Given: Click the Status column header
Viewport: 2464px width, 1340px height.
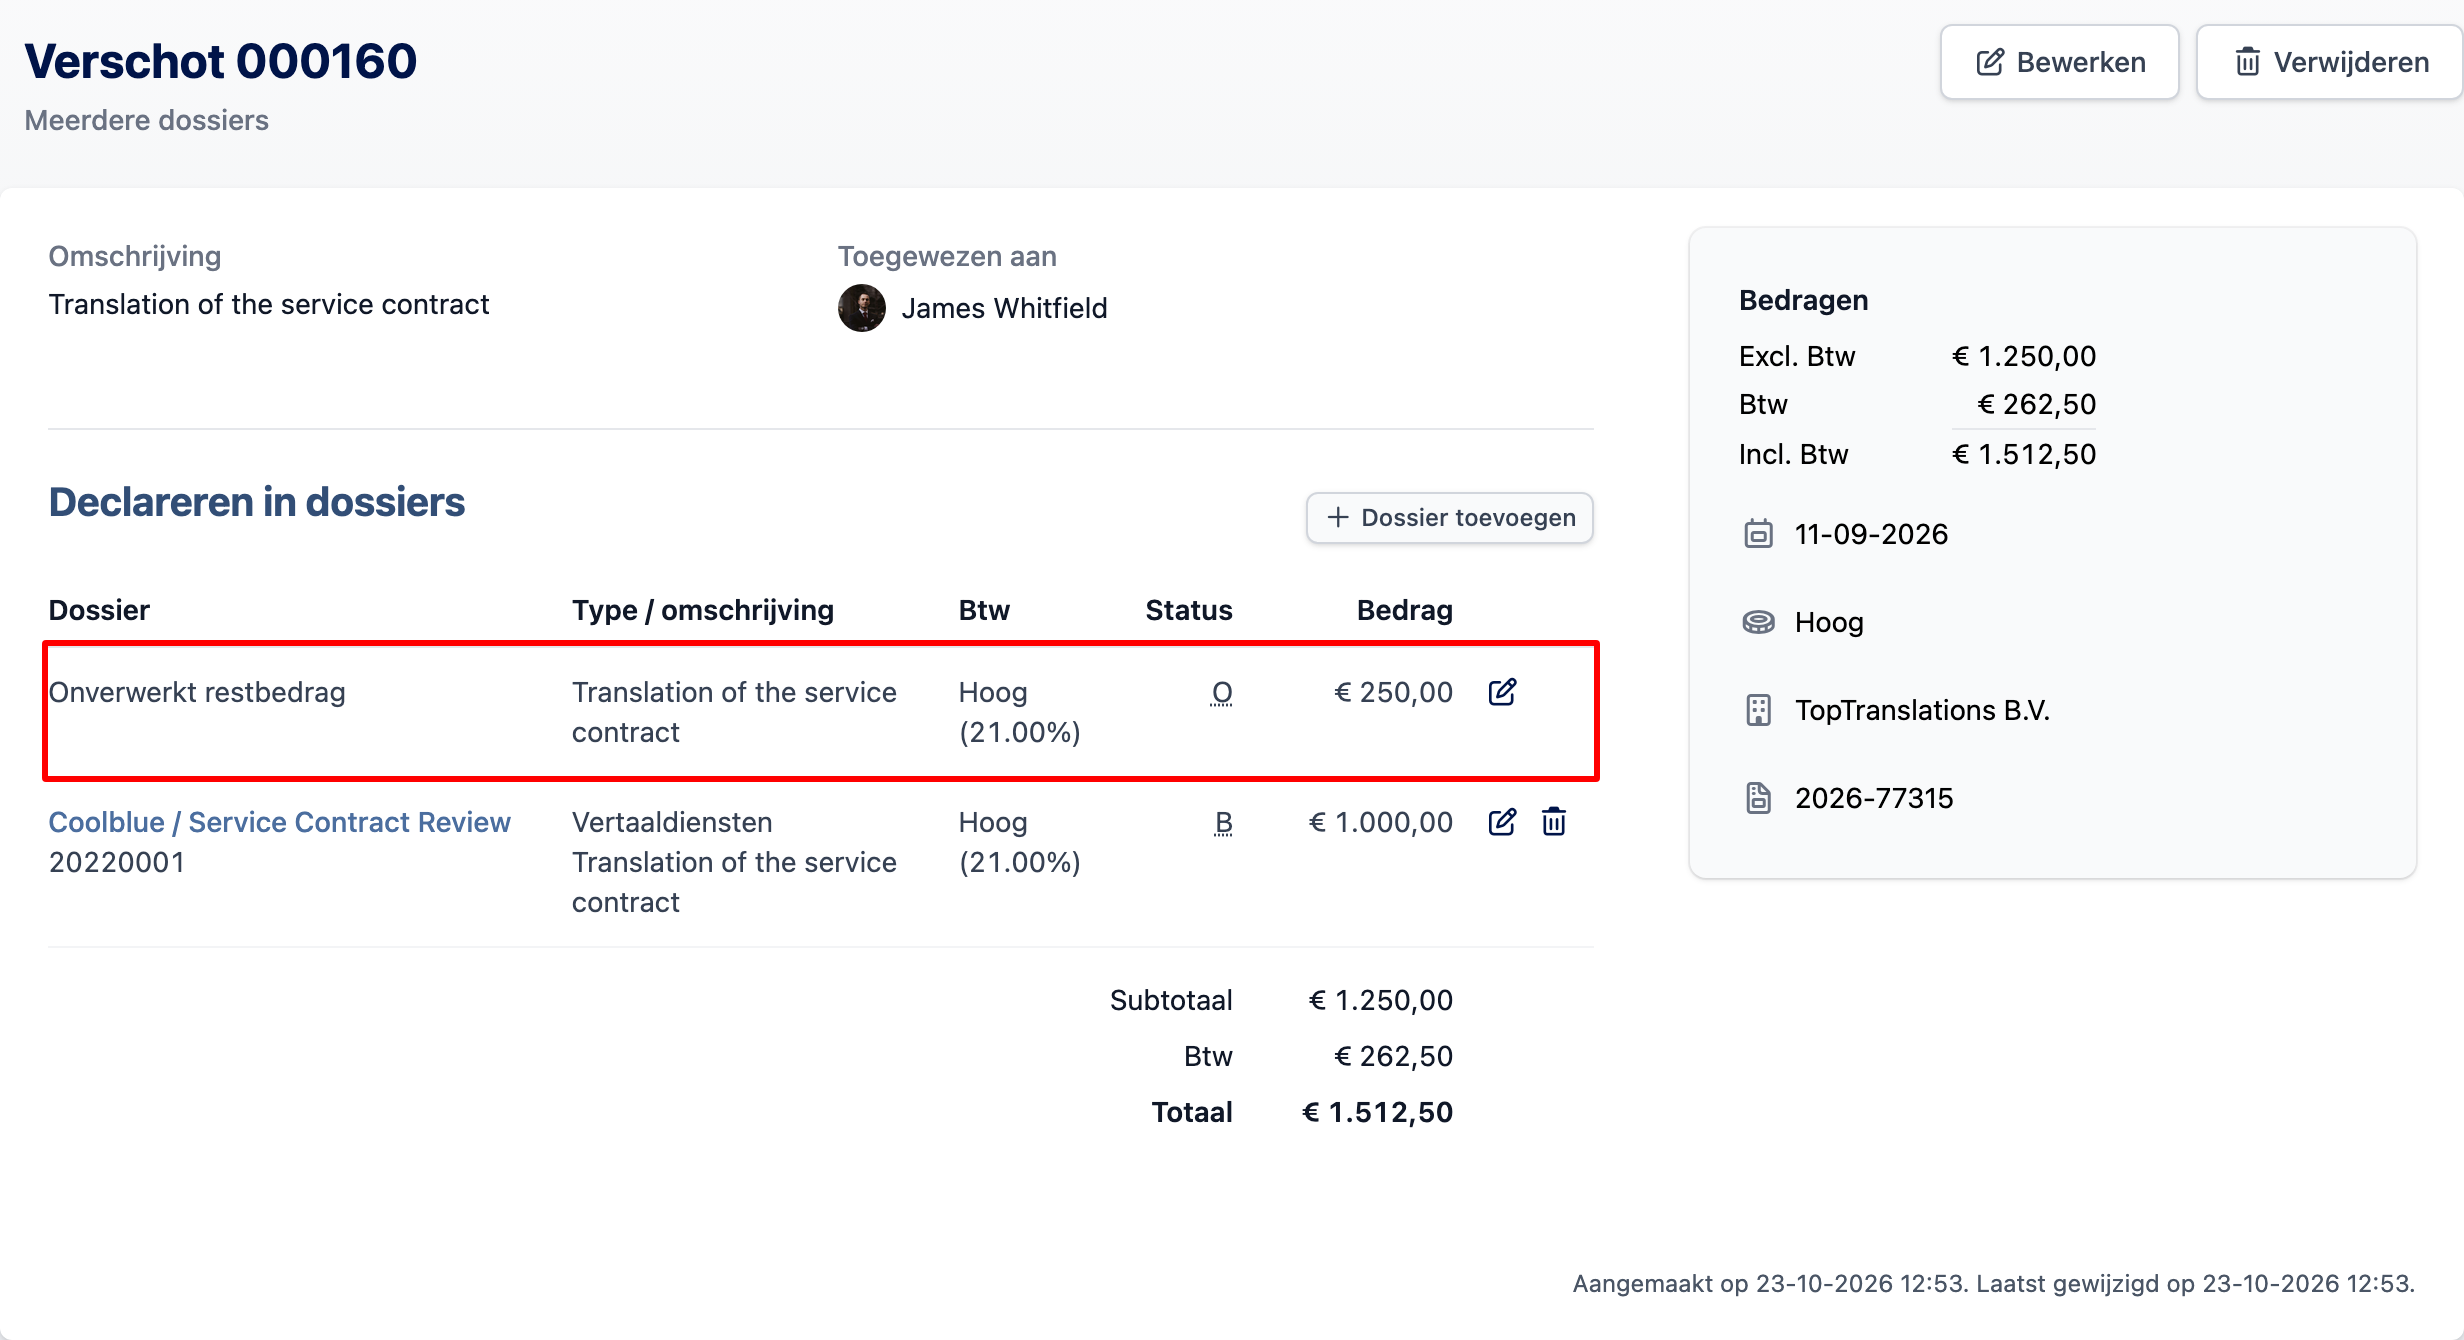Looking at the screenshot, I should click(x=1189, y=610).
